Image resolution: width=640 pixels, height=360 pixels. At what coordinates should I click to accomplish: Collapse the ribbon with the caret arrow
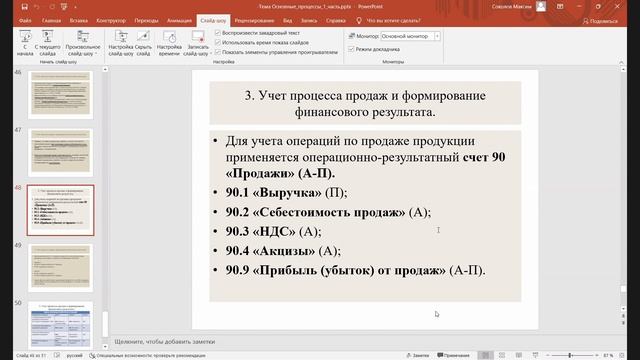621,62
